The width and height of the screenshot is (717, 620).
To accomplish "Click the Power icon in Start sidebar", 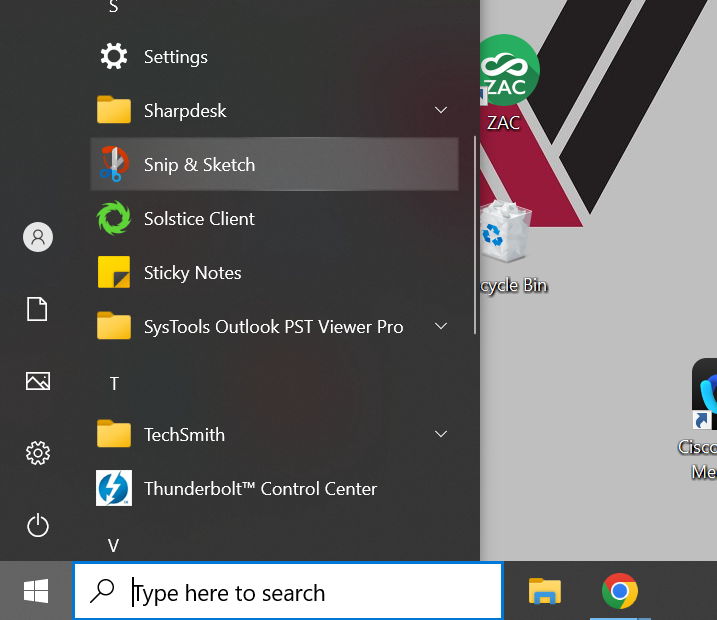I will 38,525.
